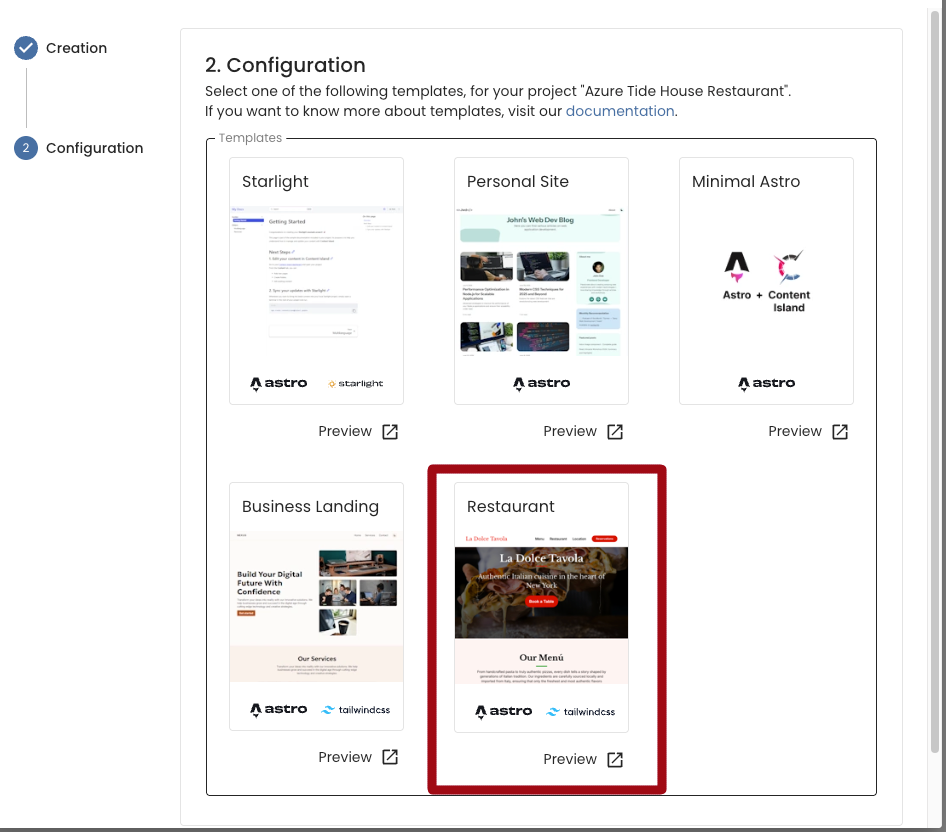
Task: Pick the Business Landing template thumbnail
Action: coord(316,605)
